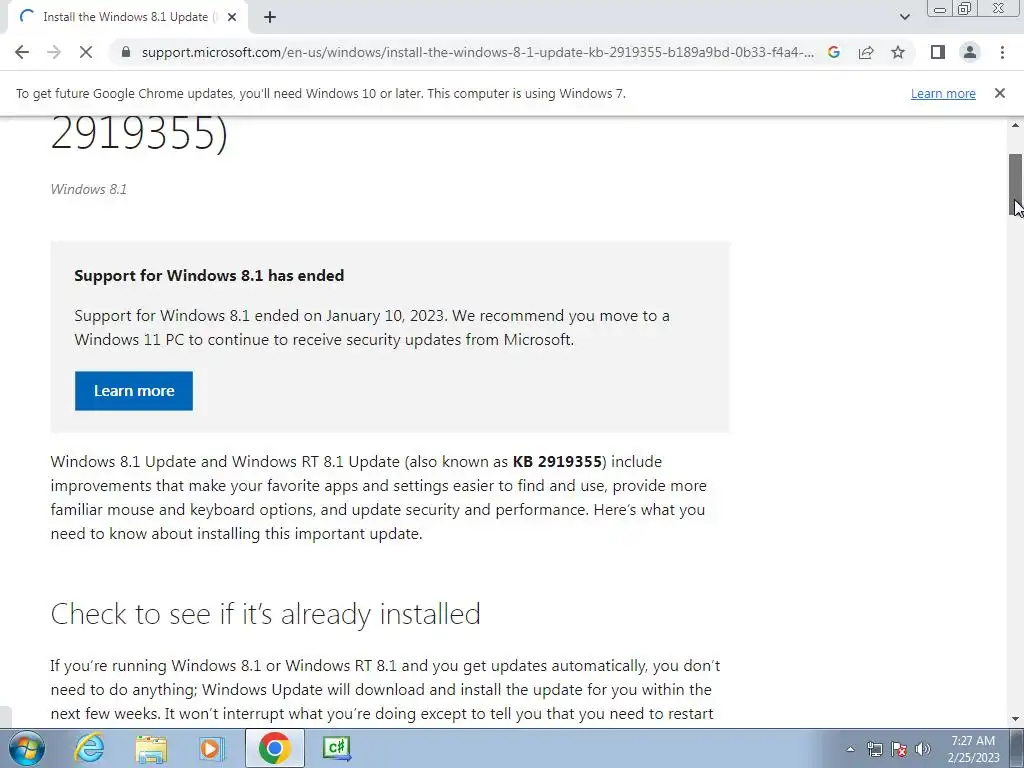The image size is (1024, 768).
Task: Click the forward navigation arrow
Action: pyautogui.click(x=54, y=52)
